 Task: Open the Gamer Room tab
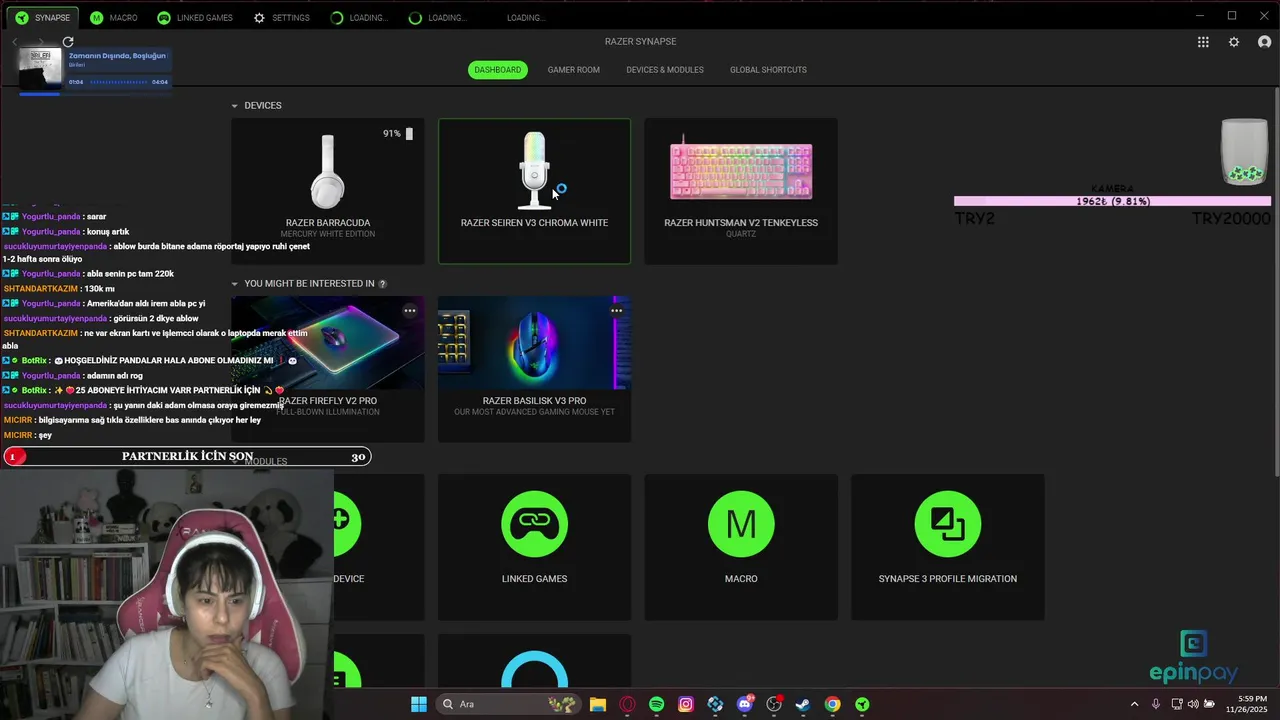click(574, 70)
